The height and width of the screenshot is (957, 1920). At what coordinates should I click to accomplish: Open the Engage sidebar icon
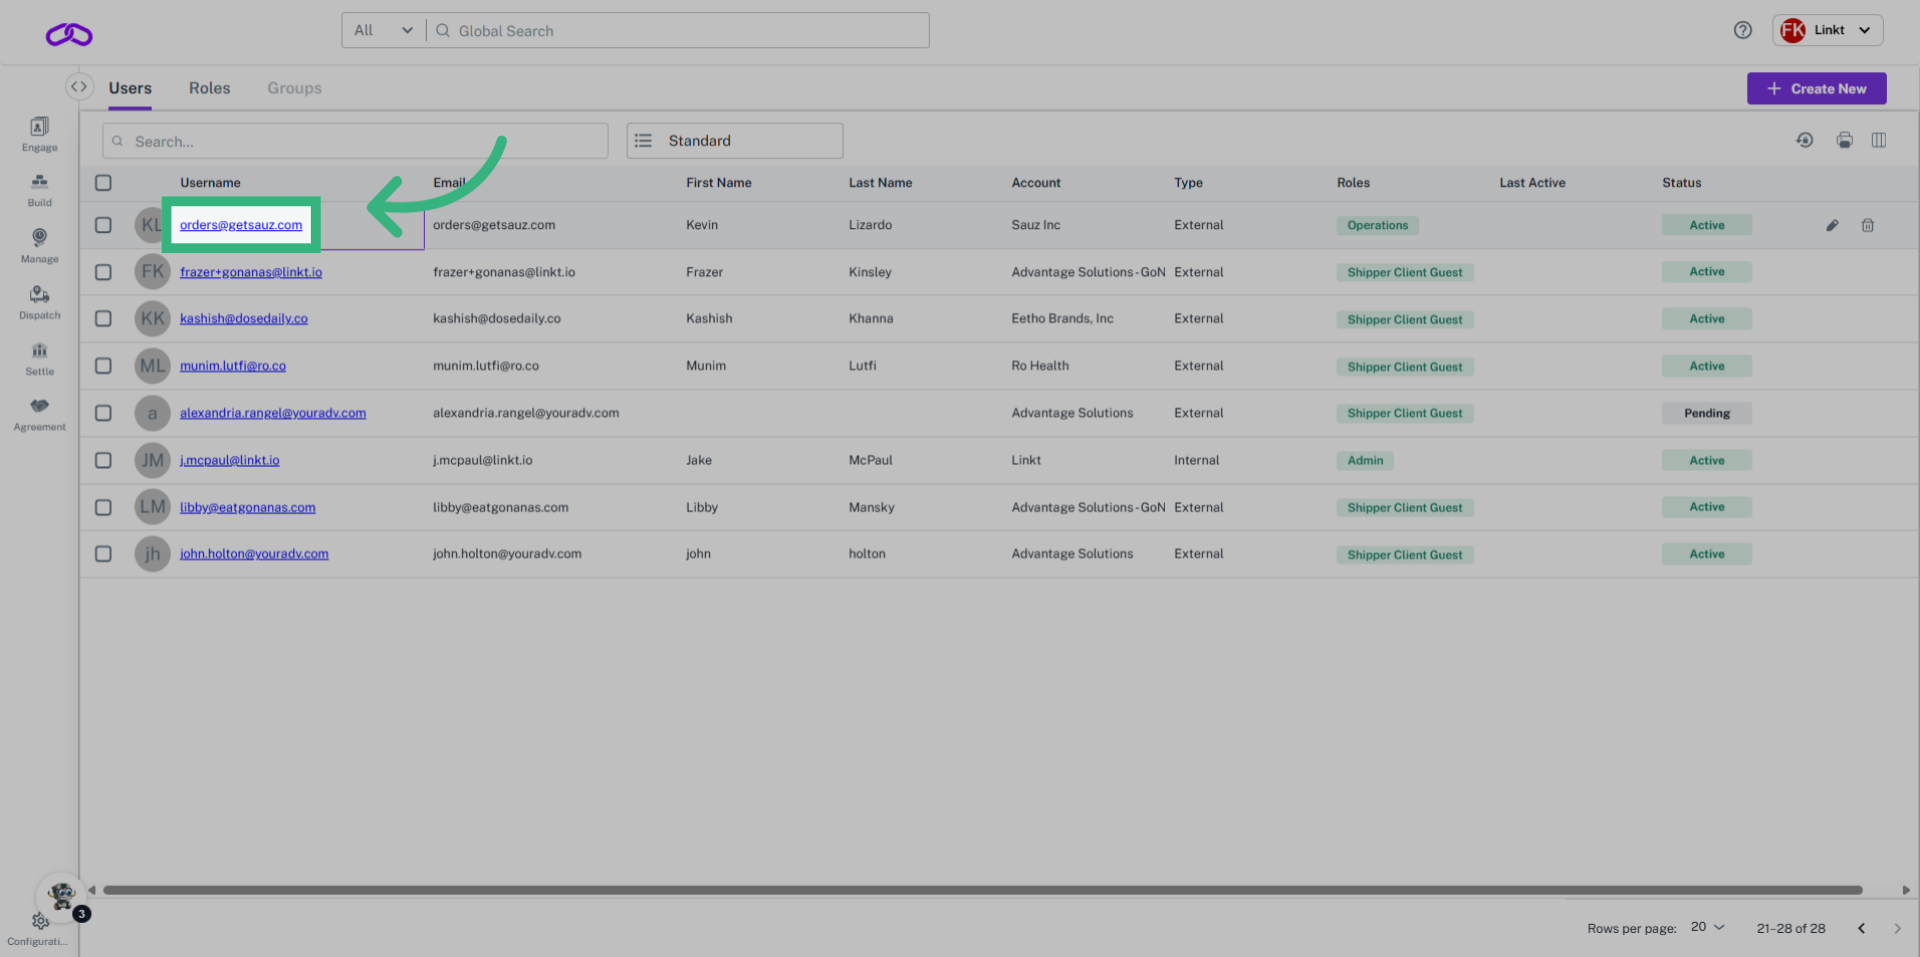coord(39,133)
